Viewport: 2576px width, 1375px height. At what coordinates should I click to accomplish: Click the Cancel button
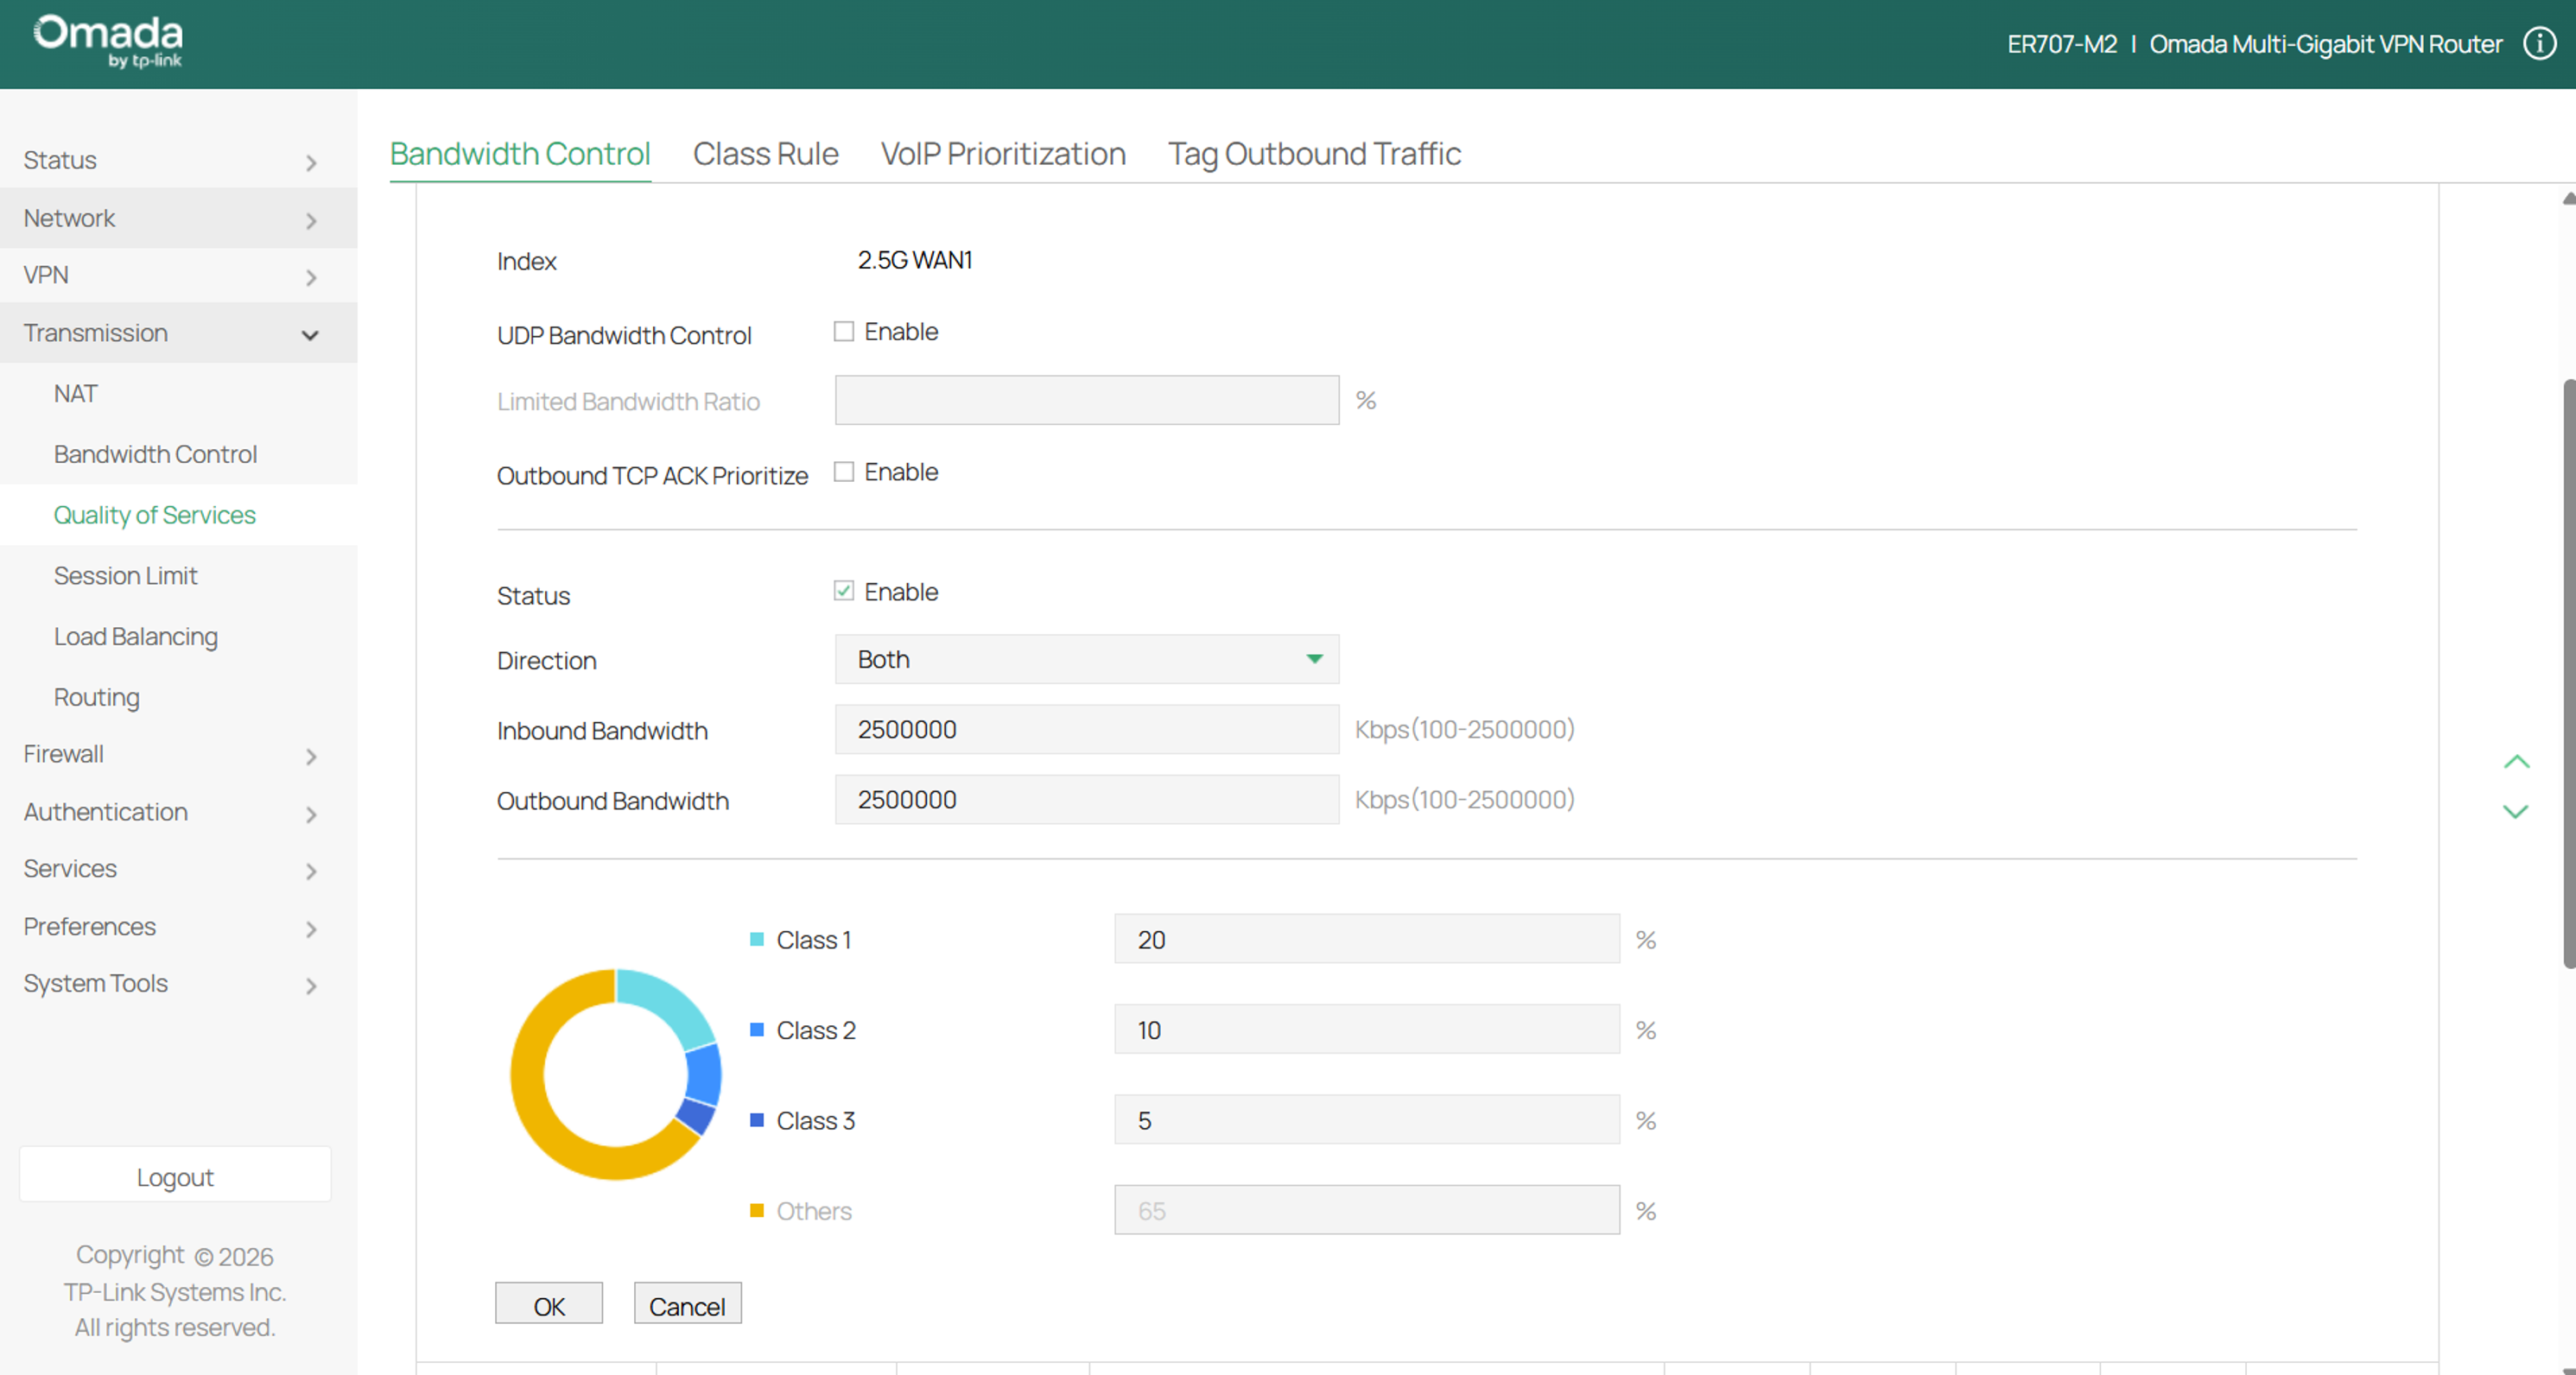click(x=688, y=1304)
